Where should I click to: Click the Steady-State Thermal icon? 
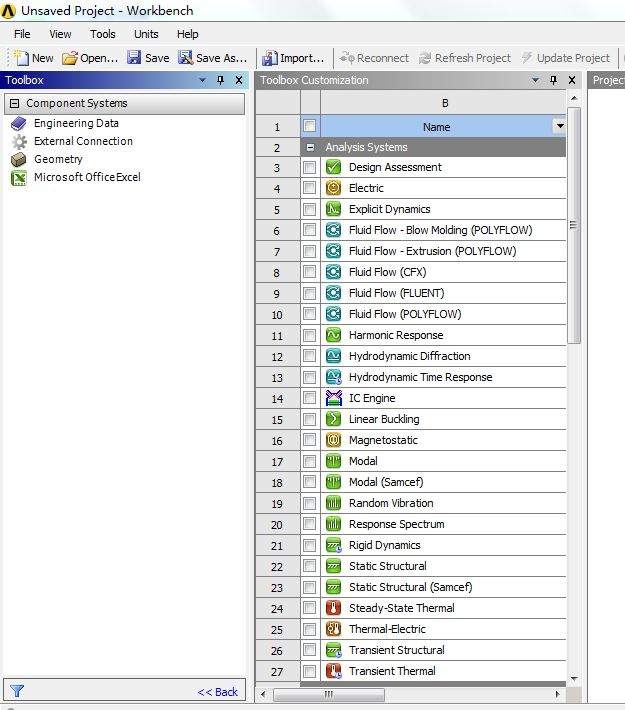(x=334, y=608)
